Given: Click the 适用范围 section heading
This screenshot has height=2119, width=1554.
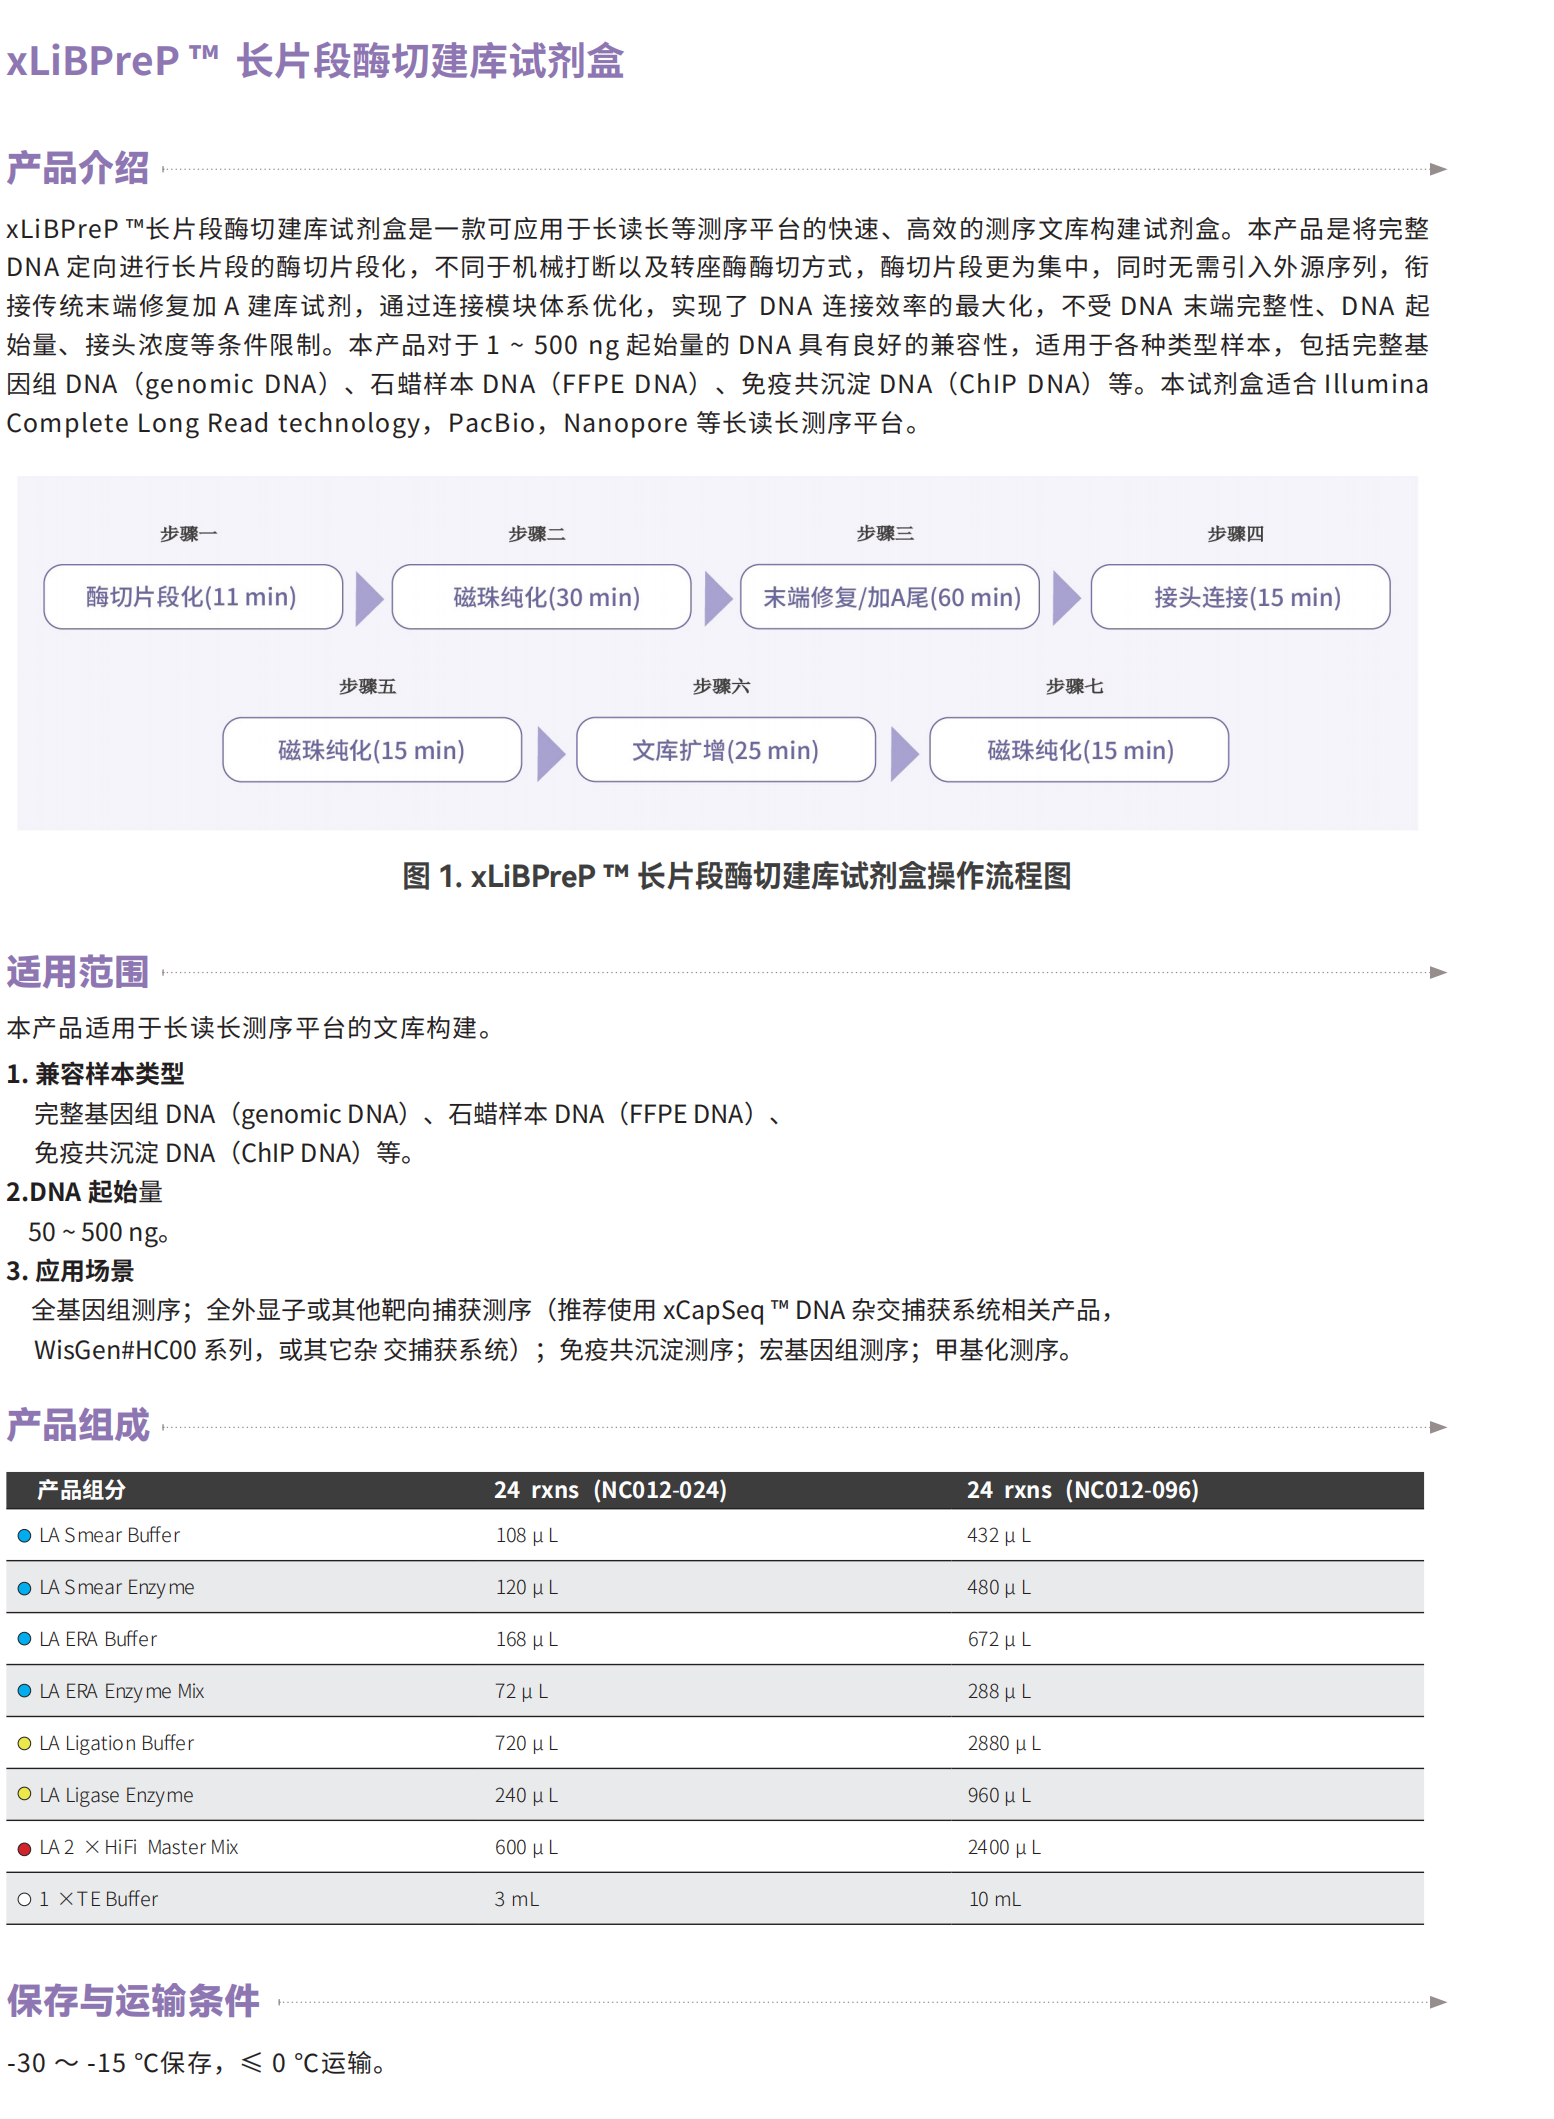Looking at the screenshot, I should click(x=78, y=972).
